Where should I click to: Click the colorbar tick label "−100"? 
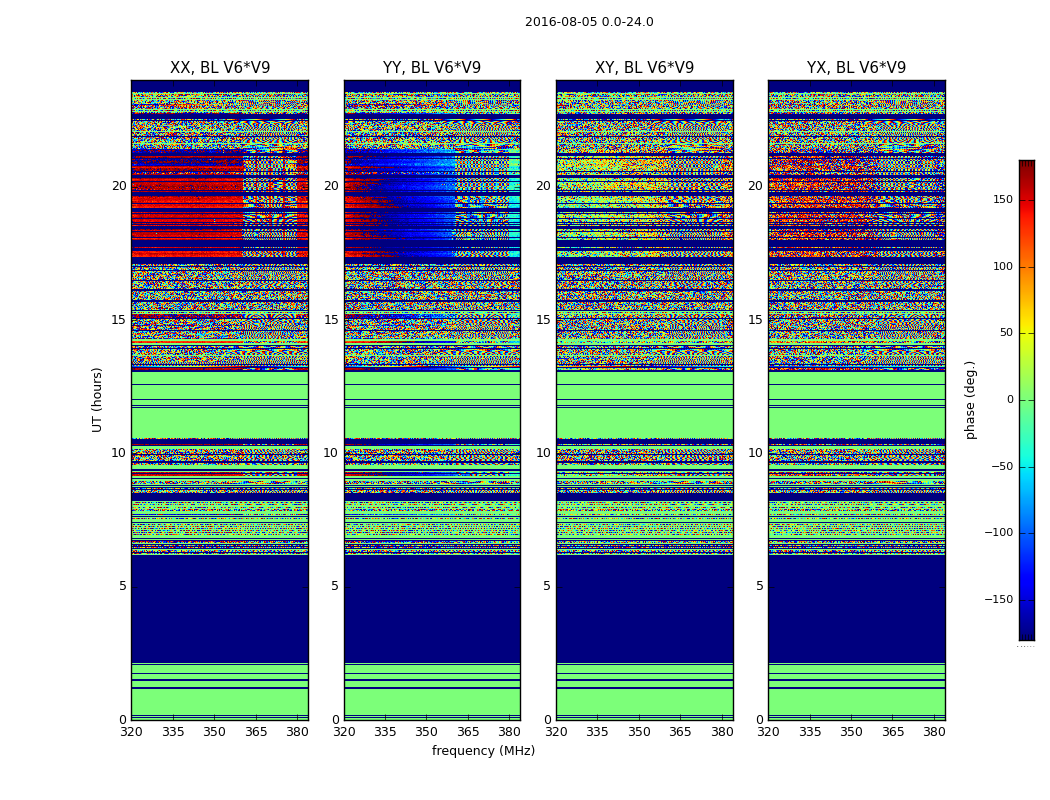tap(998, 533)
